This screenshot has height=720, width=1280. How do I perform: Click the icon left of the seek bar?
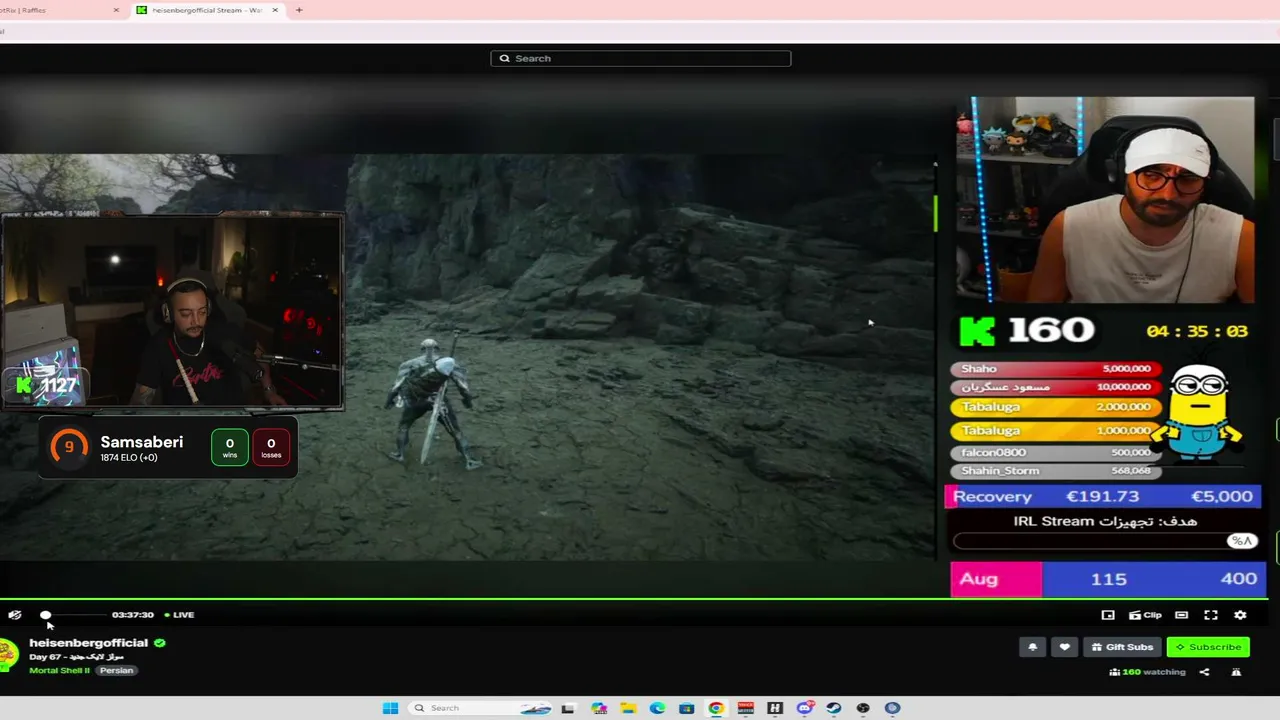[14, 615]
